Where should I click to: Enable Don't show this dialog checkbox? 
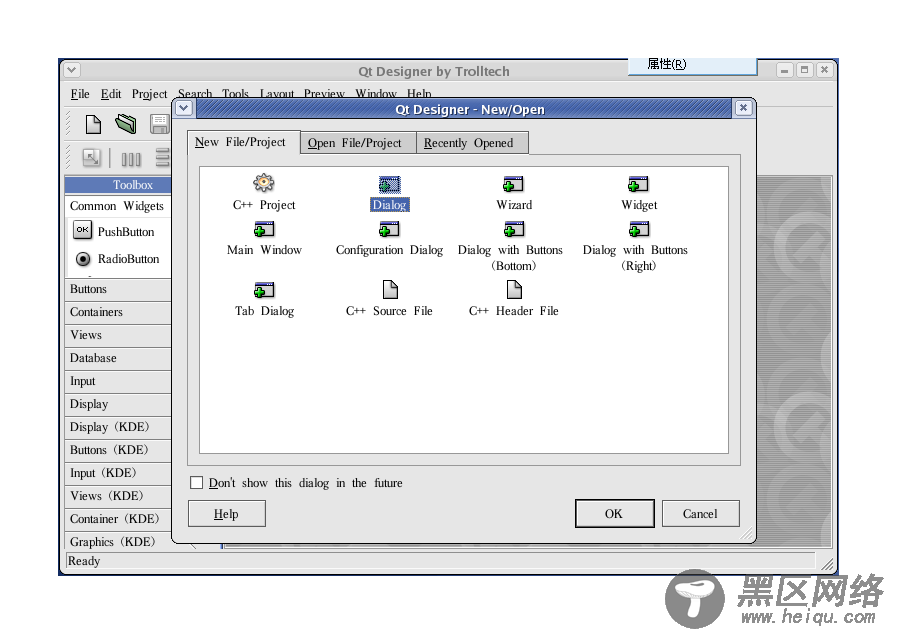coord(196,482)
